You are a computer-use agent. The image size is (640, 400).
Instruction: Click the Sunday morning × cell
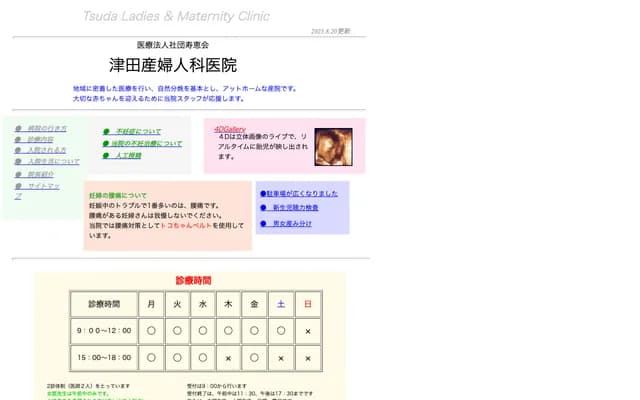pos(308,331)
